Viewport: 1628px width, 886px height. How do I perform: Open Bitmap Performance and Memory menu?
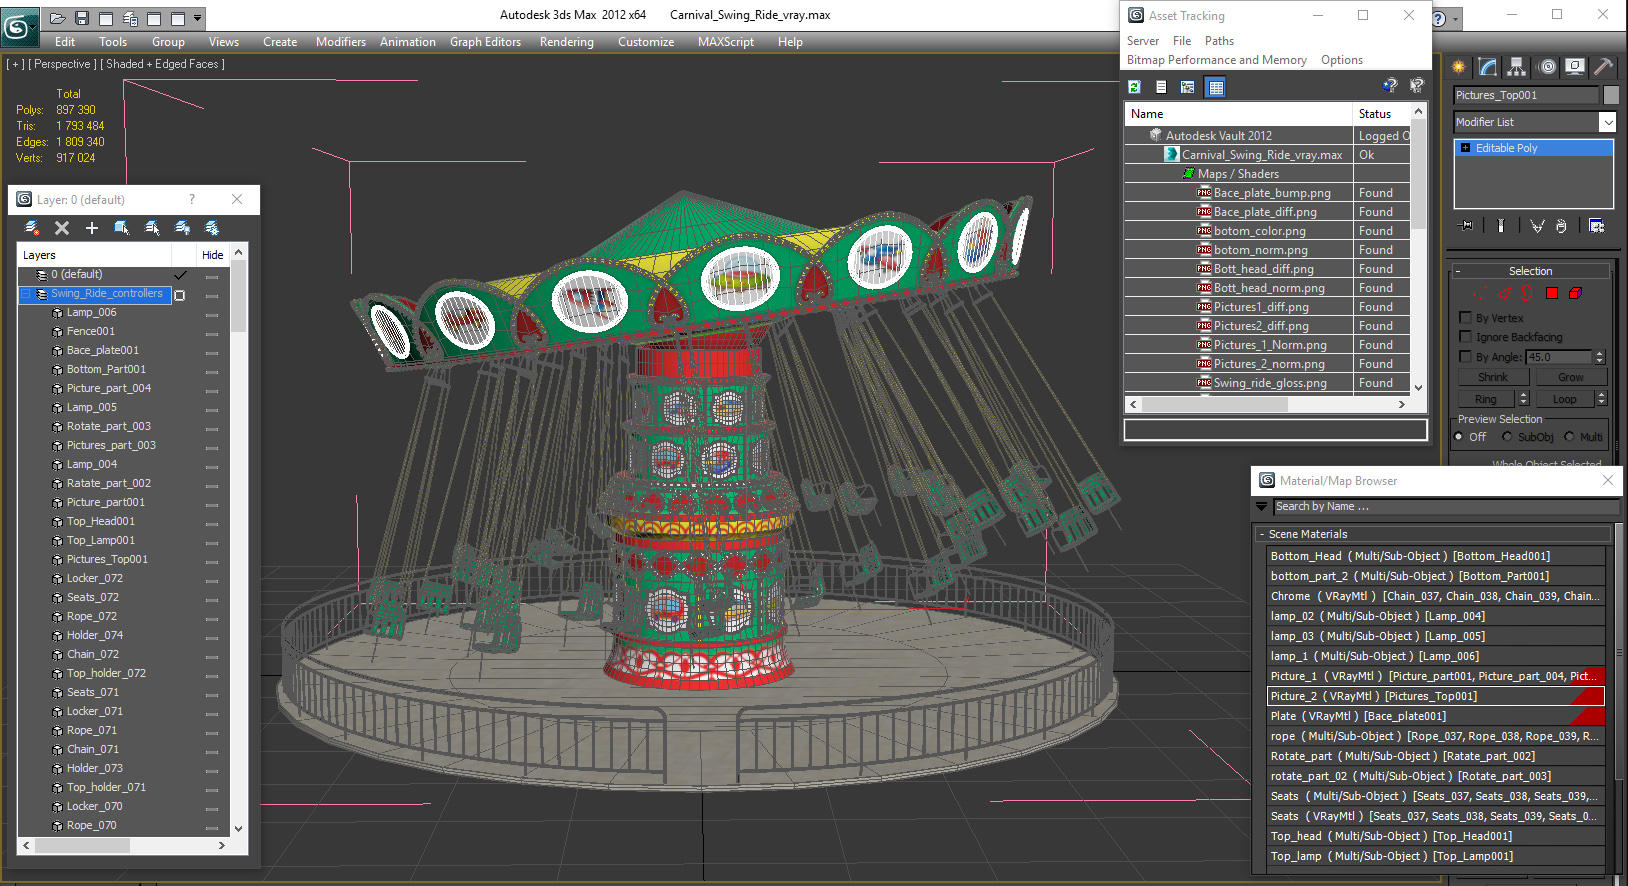tap(1217, 60)
